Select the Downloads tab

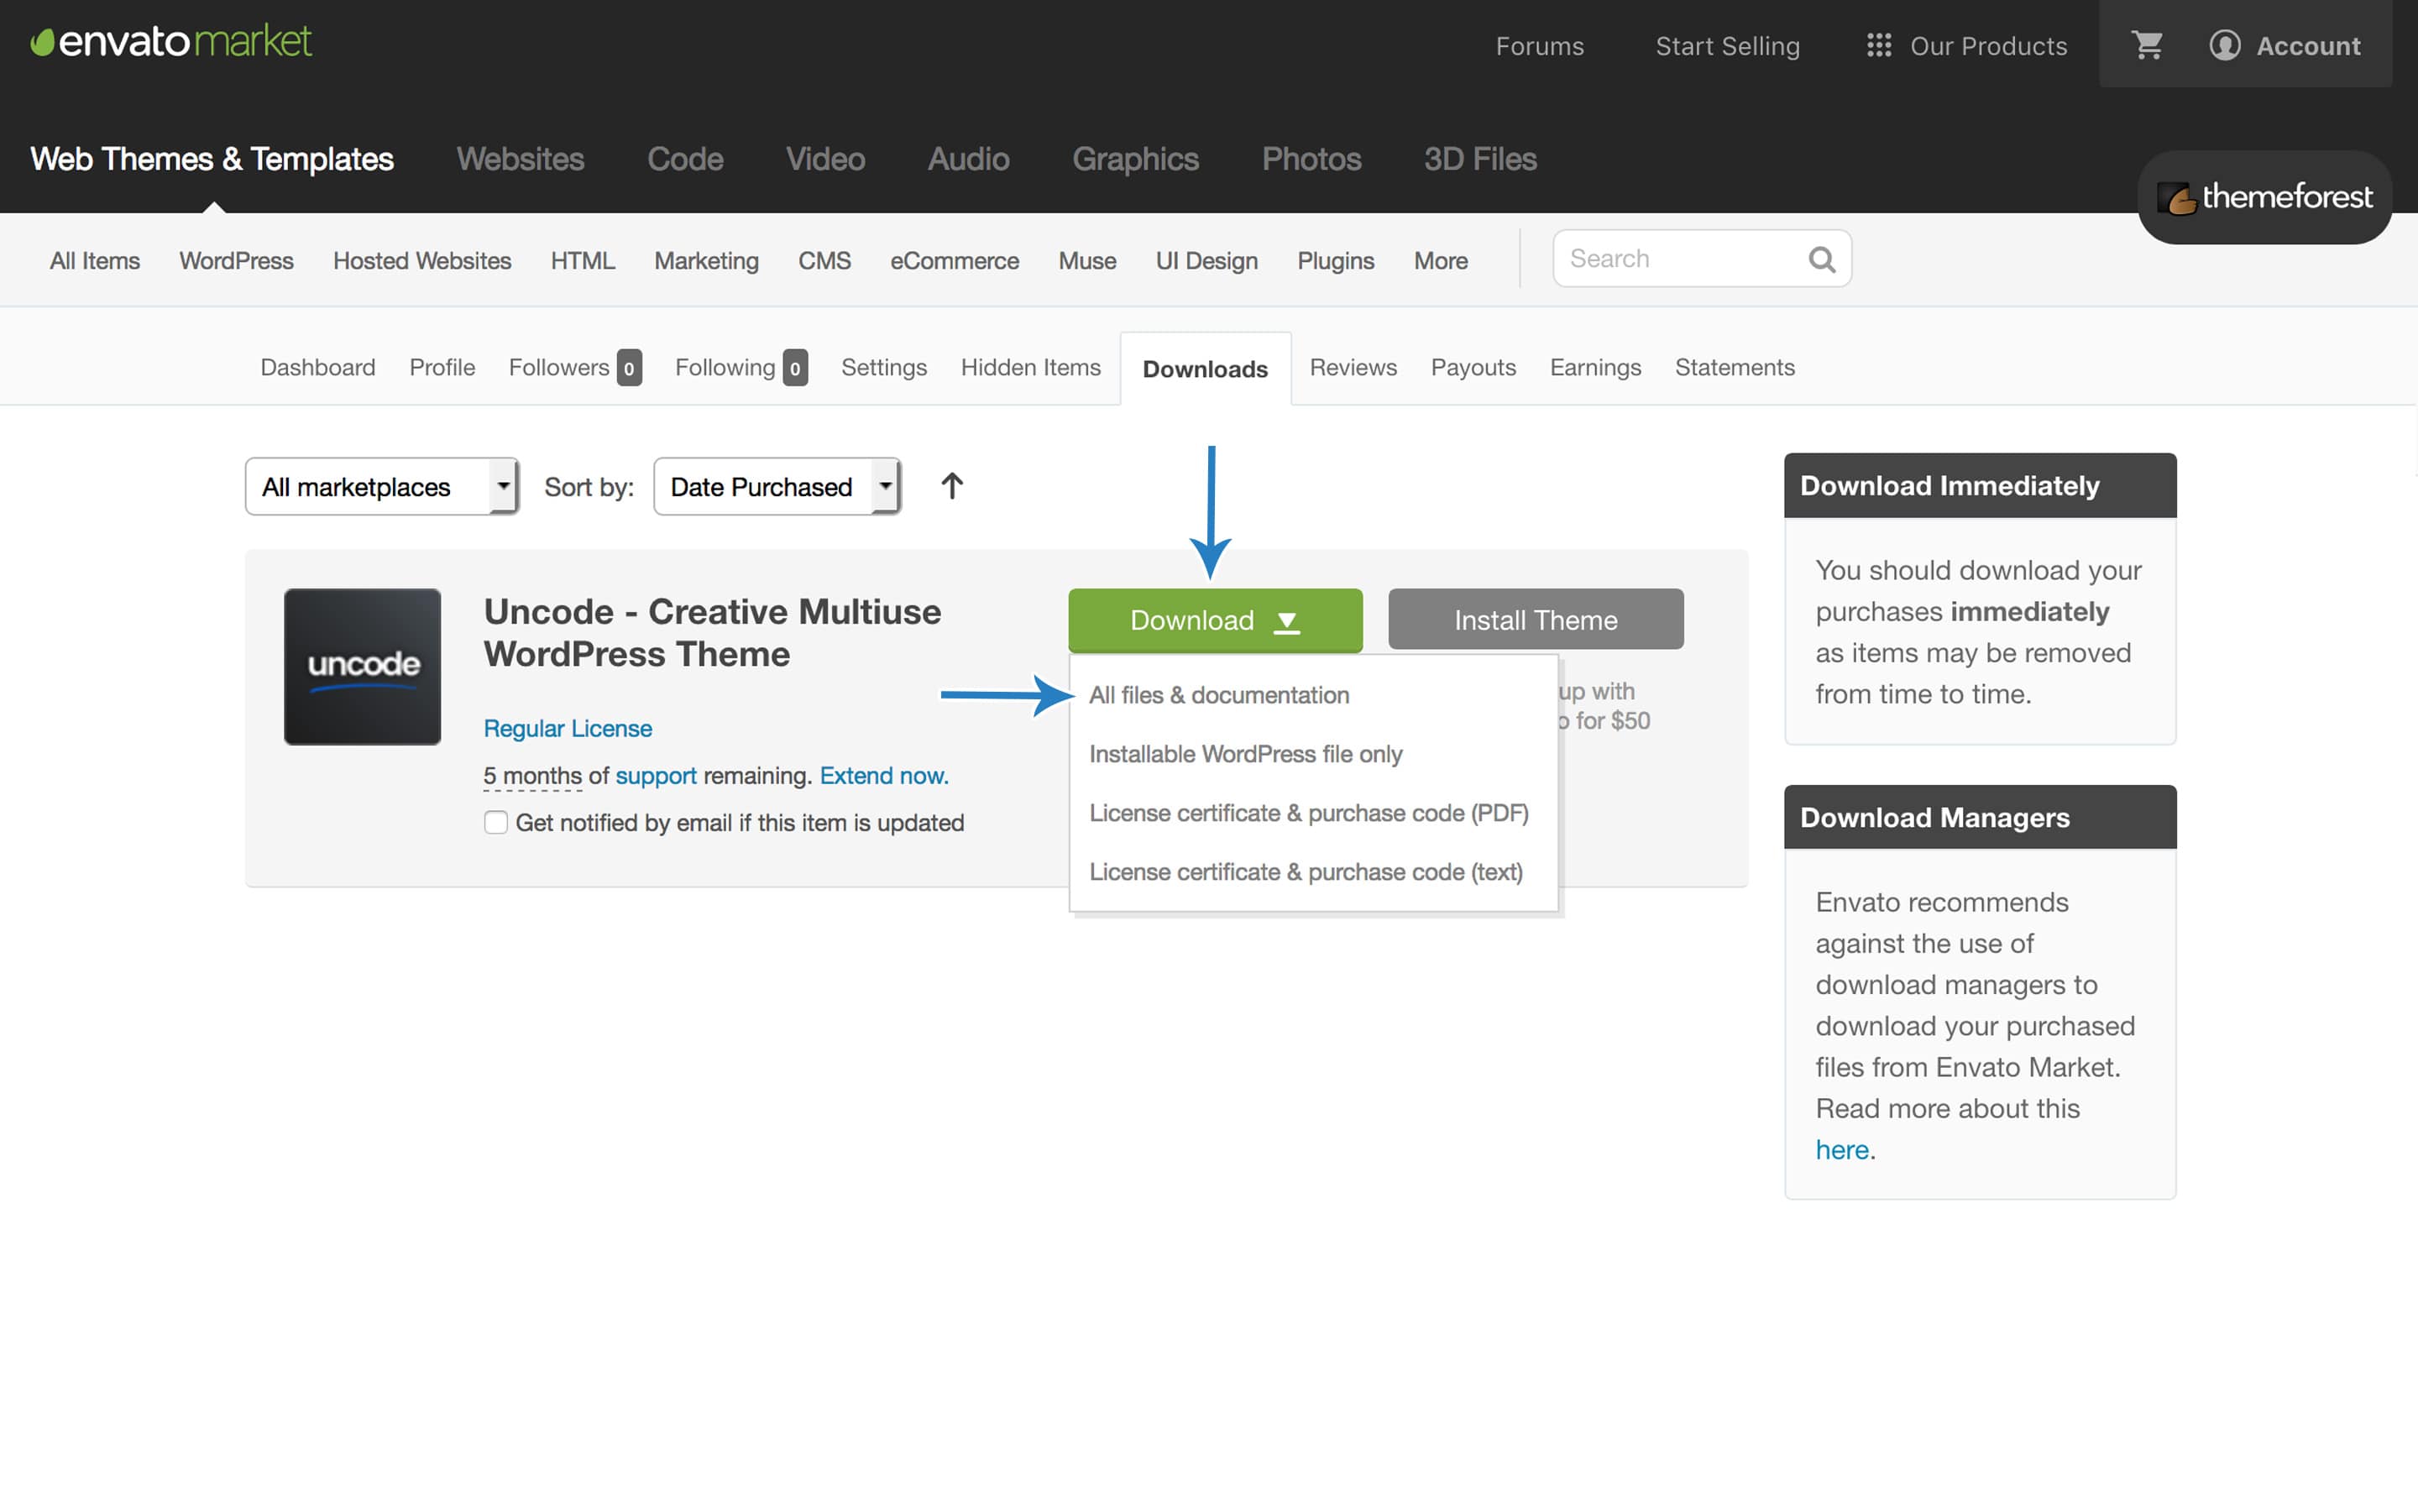click(x=1205, y=369)
